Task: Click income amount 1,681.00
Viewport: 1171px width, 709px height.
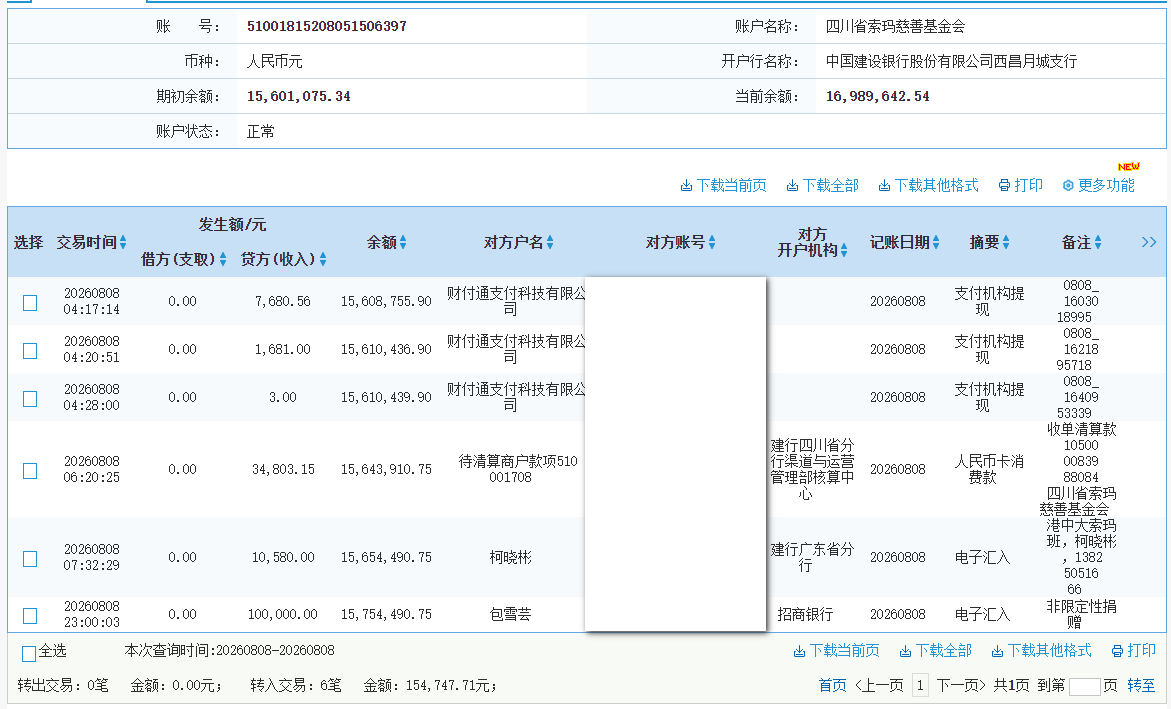Action: tap(282, 349)
